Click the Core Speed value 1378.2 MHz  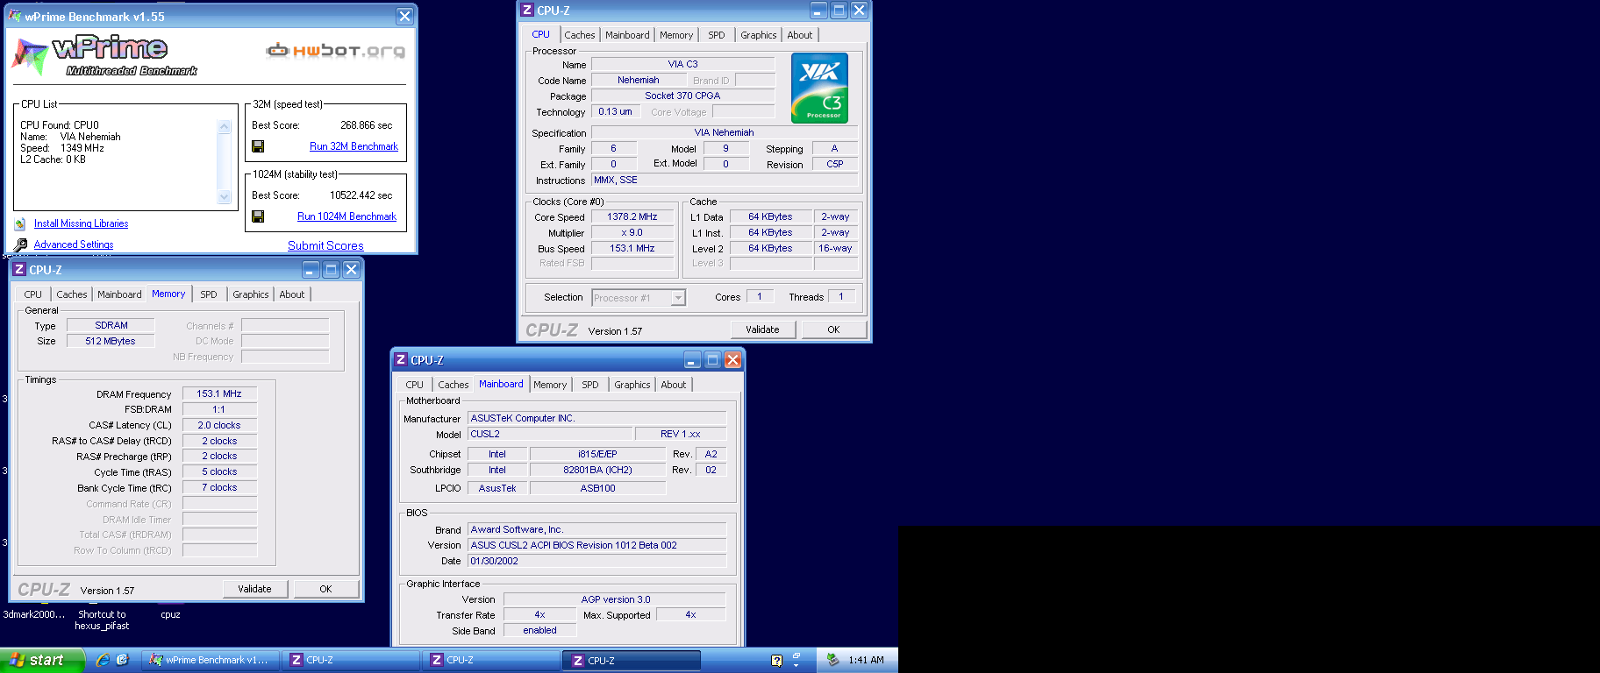coord(632,217)
